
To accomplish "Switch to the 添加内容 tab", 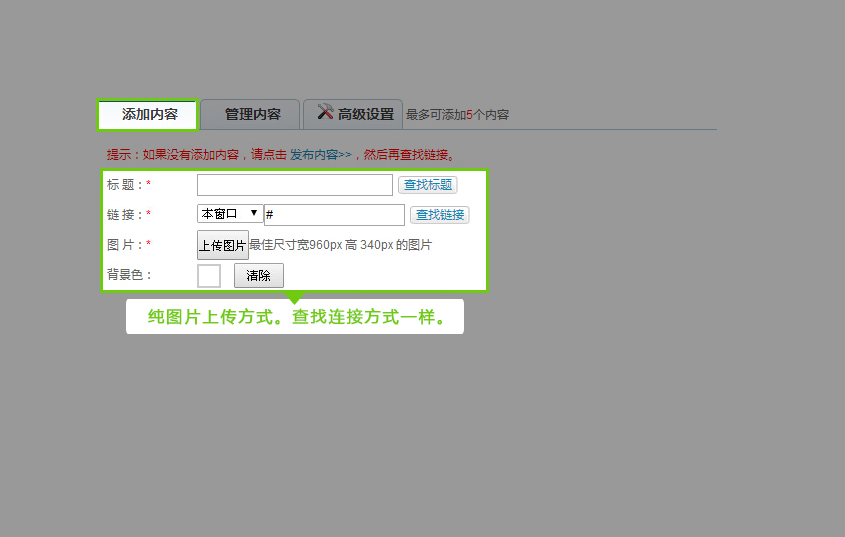I will tap(148, 114).
